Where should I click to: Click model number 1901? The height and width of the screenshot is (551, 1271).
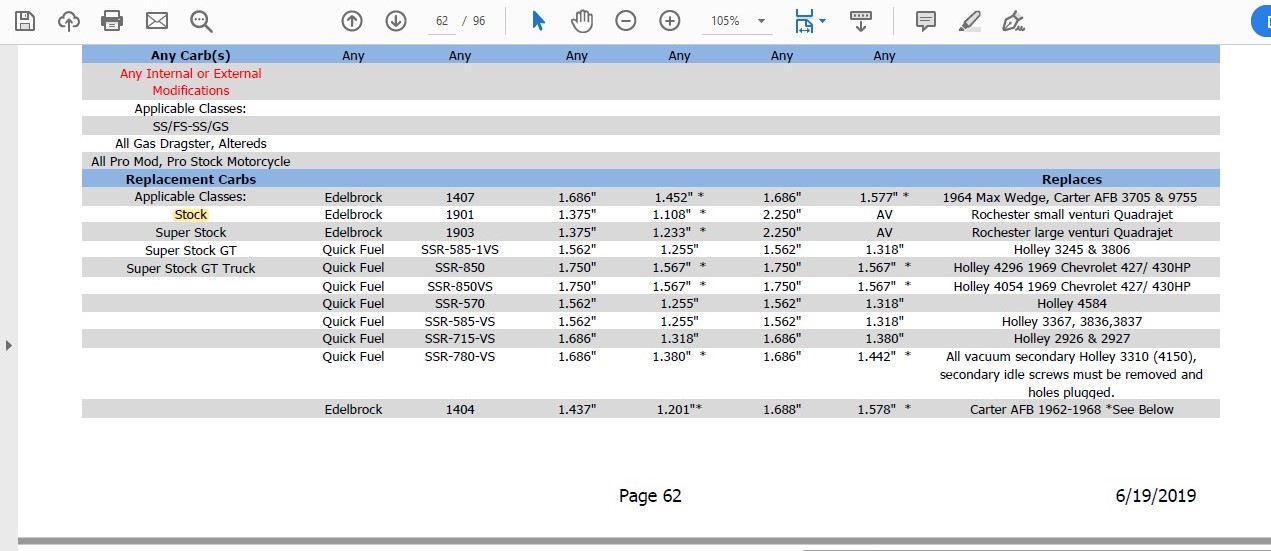point(460,214)
